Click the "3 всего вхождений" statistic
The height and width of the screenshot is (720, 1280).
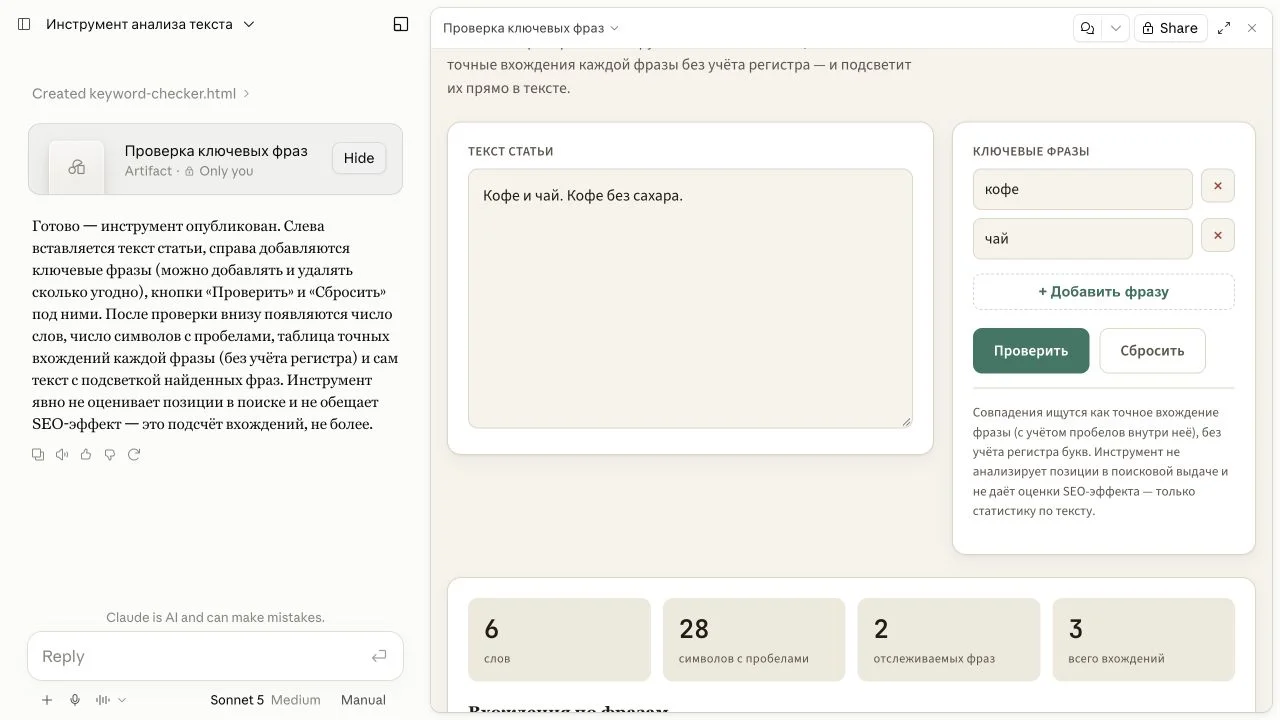coord(1144,640)
